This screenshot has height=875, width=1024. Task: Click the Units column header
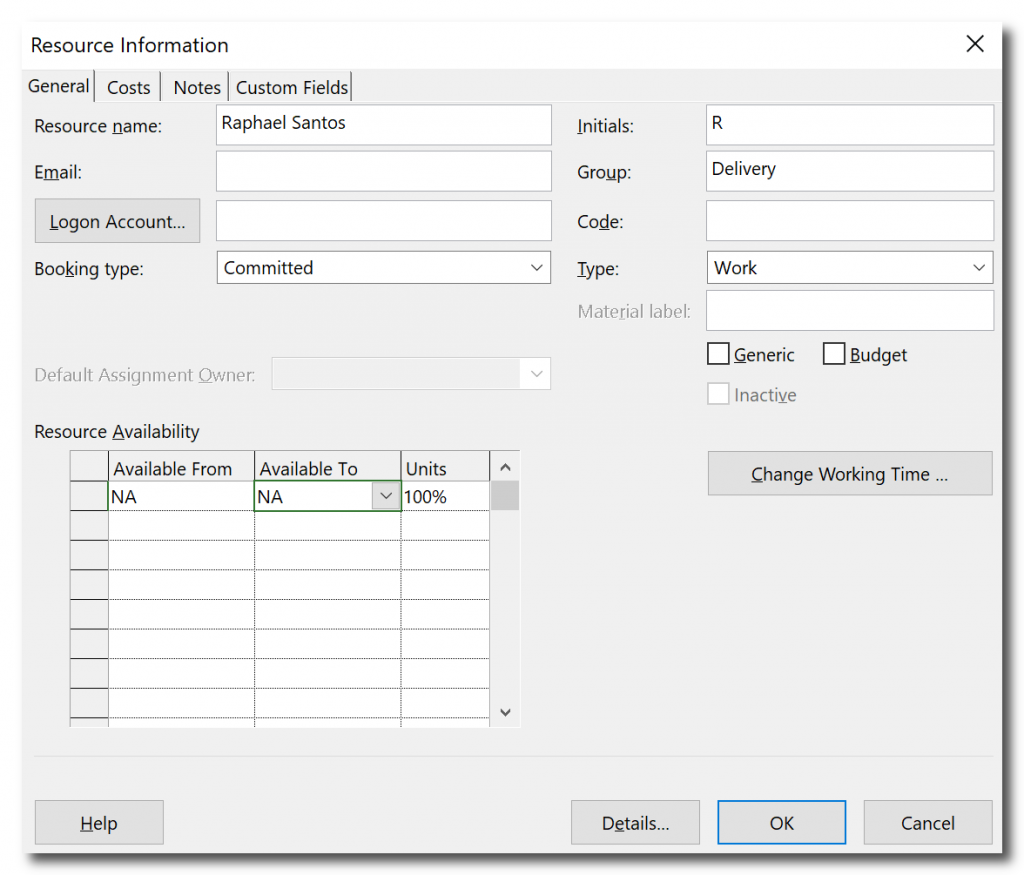[445, 468]
